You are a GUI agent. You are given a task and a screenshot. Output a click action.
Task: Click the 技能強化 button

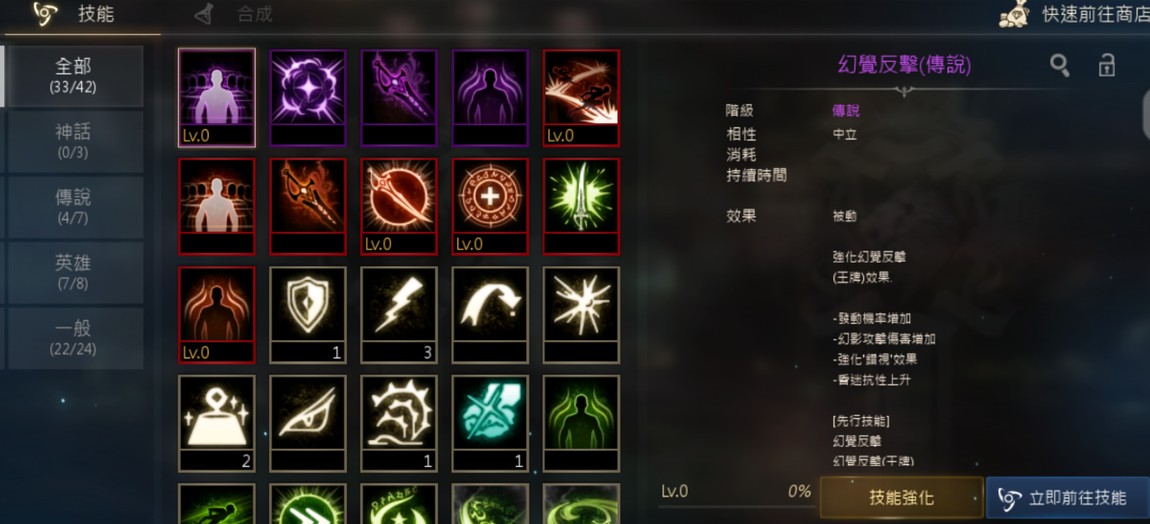901,498
